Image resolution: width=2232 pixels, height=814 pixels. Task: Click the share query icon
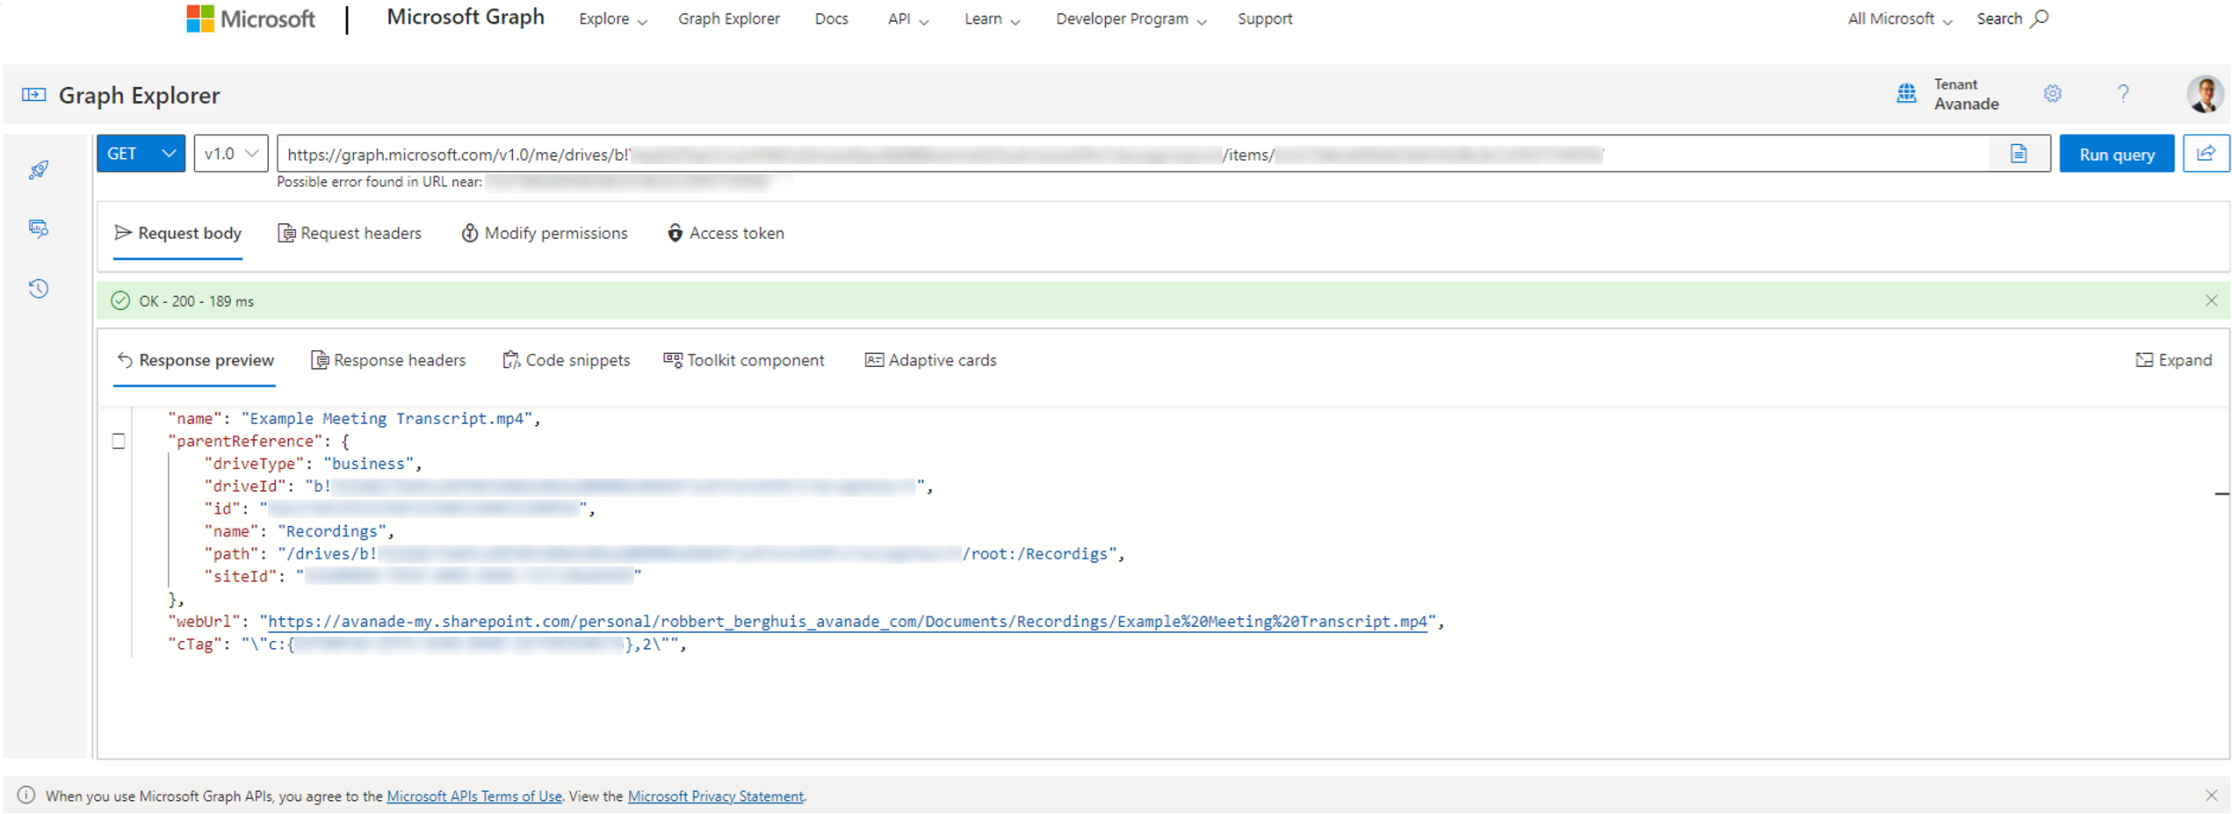(x=2205, y=154)
